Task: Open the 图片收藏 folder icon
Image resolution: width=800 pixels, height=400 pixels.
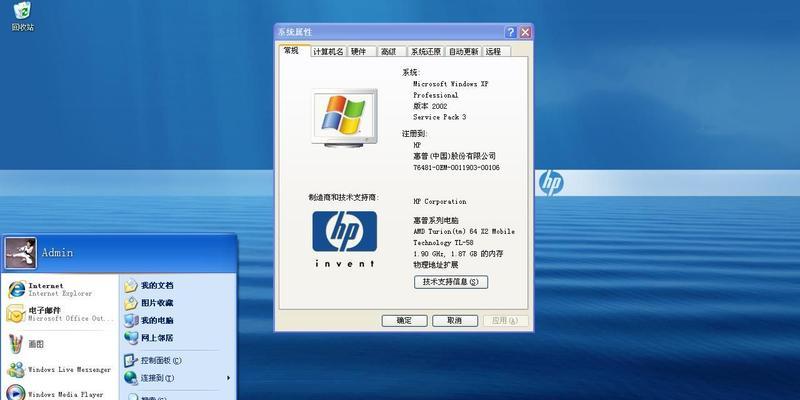Action: tap(131, 303)
